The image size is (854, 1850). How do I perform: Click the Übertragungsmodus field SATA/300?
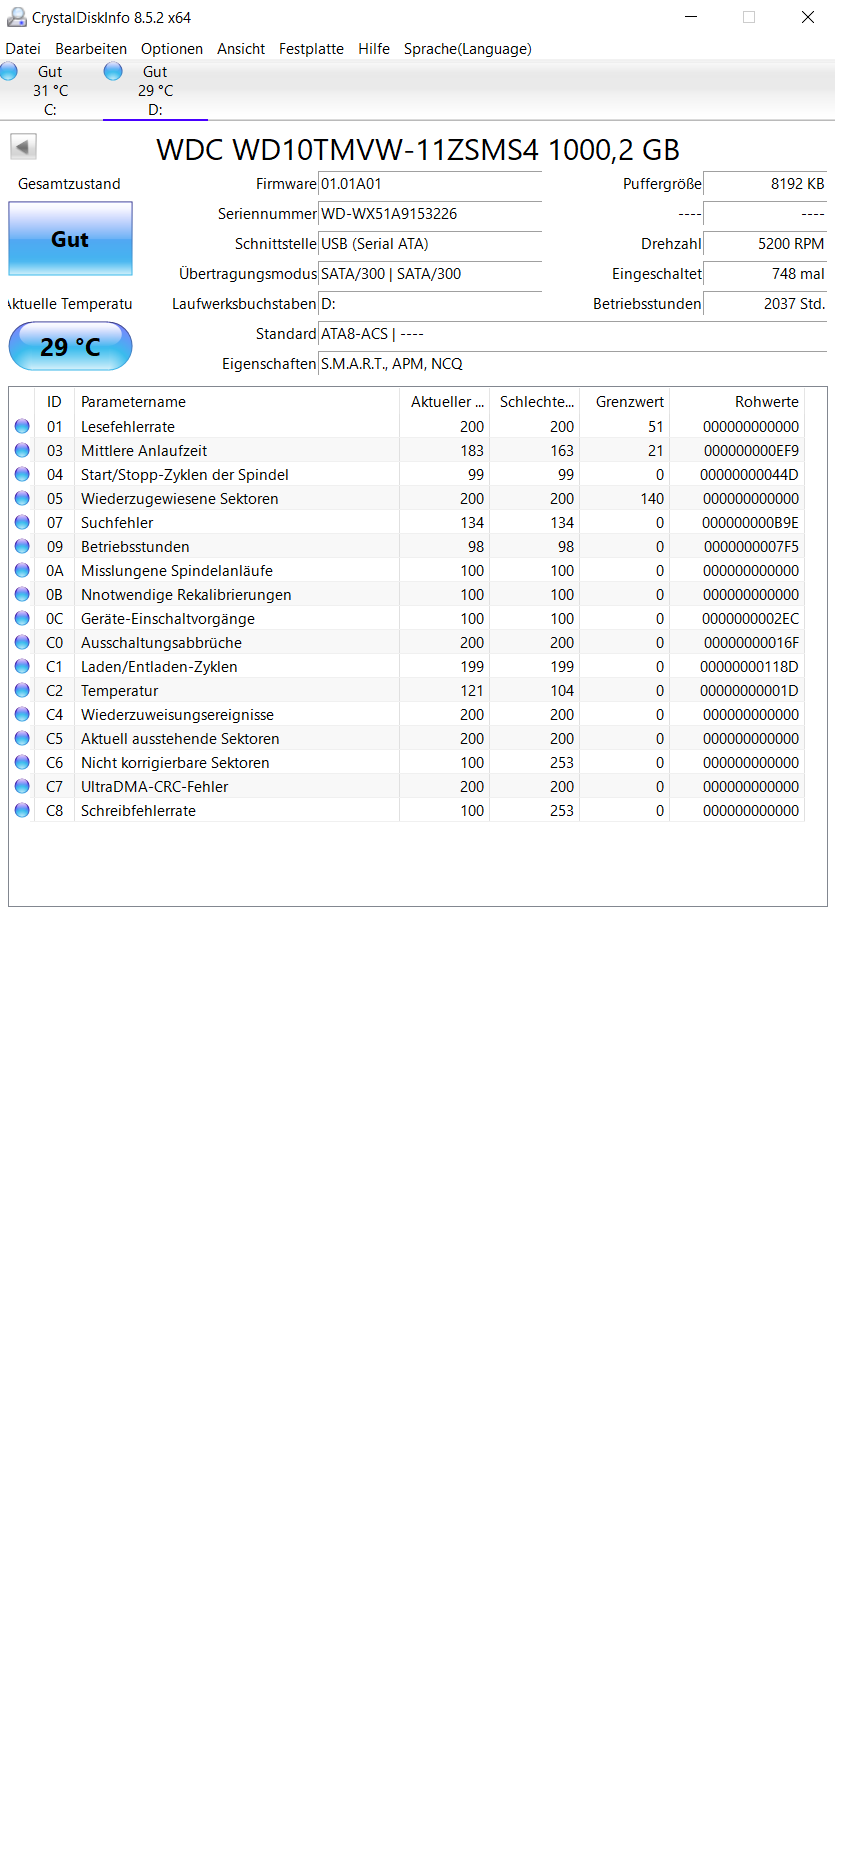[430, 274]
